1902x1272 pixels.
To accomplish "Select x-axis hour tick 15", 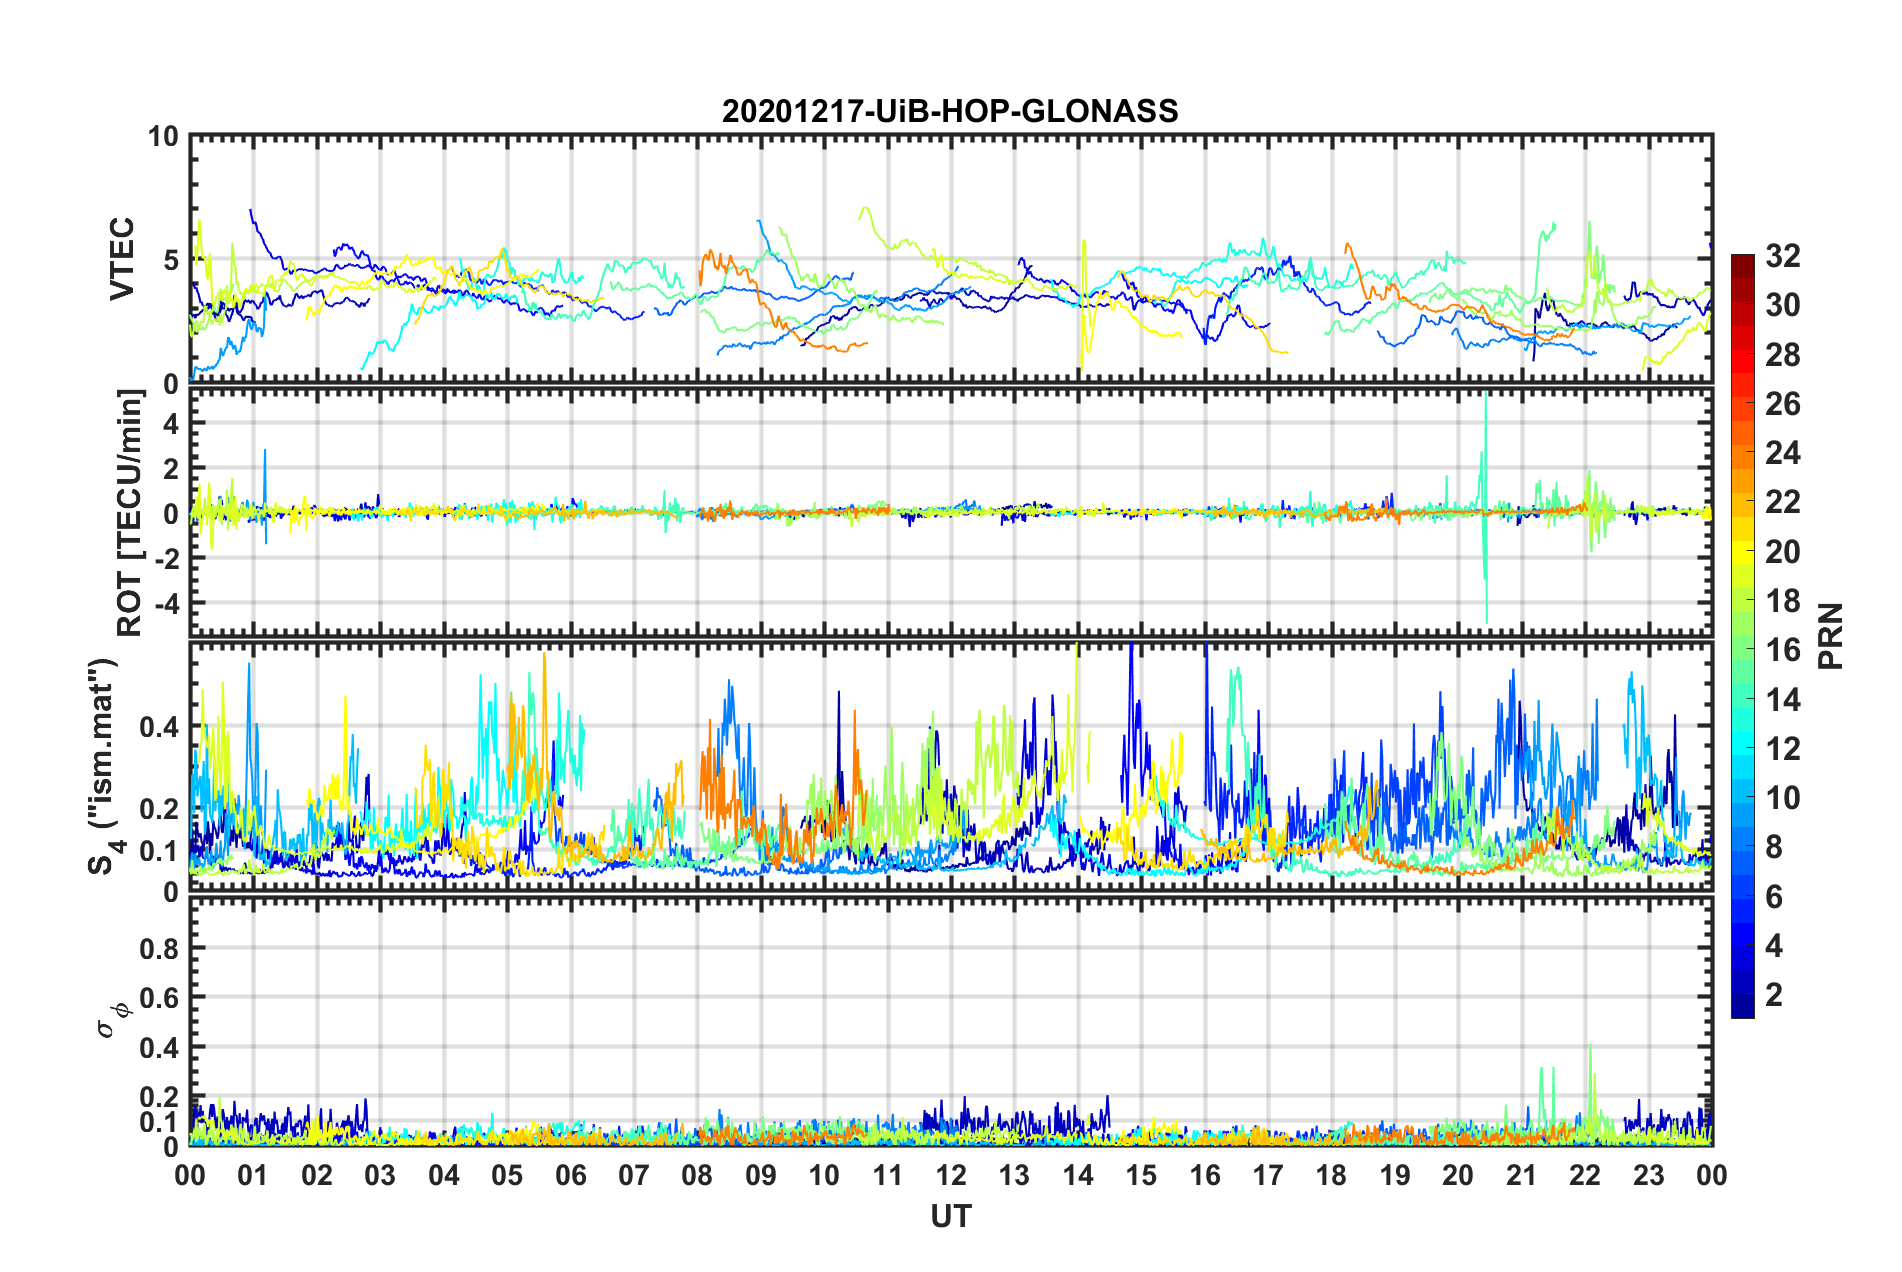I will [1141, 1175].
